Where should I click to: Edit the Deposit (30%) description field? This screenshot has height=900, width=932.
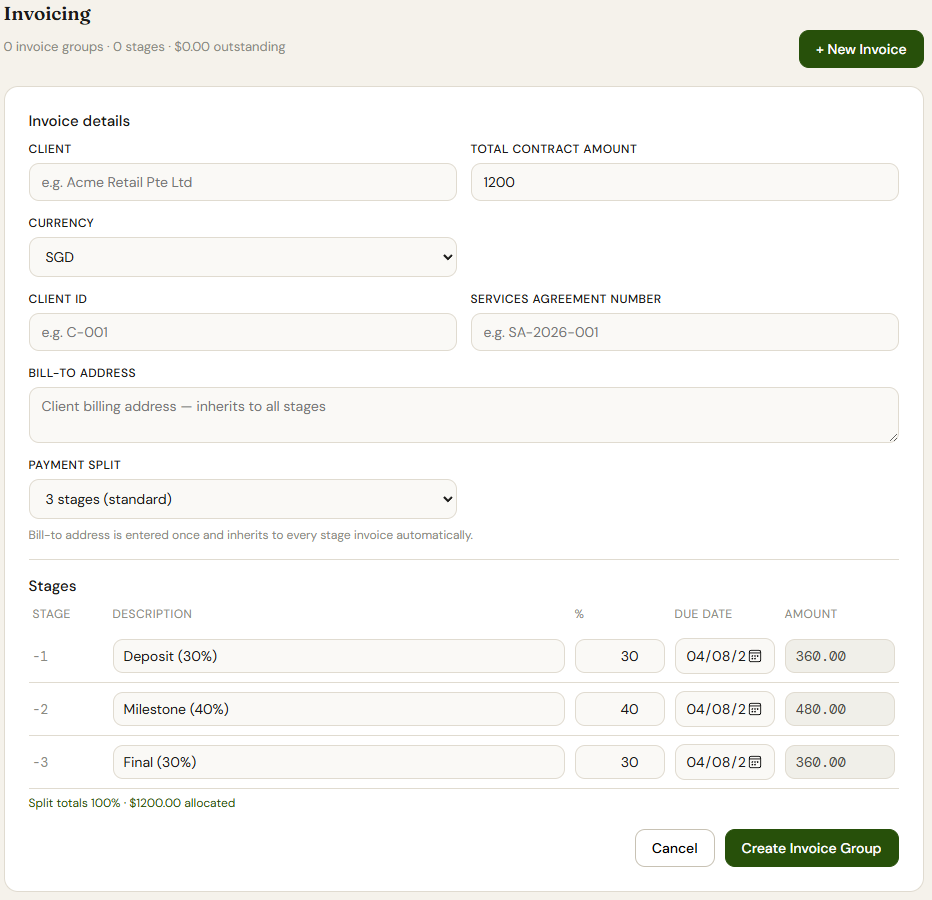(339, 656)
